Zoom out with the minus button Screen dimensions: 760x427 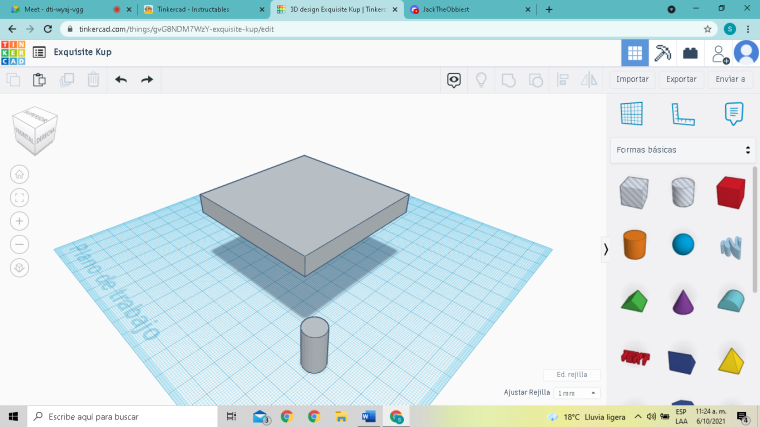click(x=19, y=244)
